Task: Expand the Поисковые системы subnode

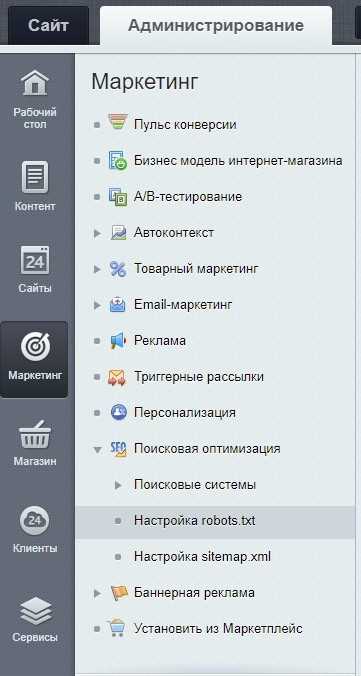Action: 118,485
